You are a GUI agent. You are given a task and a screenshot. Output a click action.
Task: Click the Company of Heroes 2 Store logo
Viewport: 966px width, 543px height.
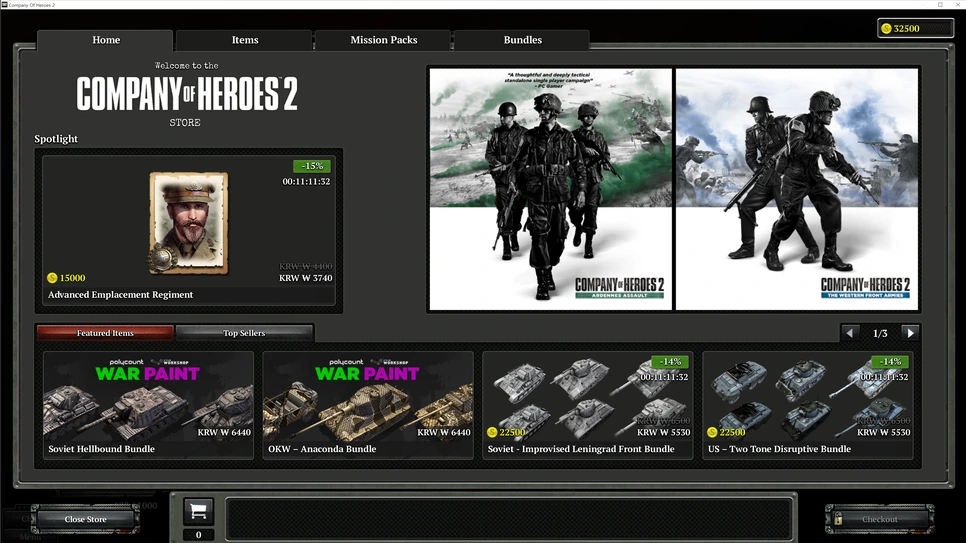click(187, 94)
